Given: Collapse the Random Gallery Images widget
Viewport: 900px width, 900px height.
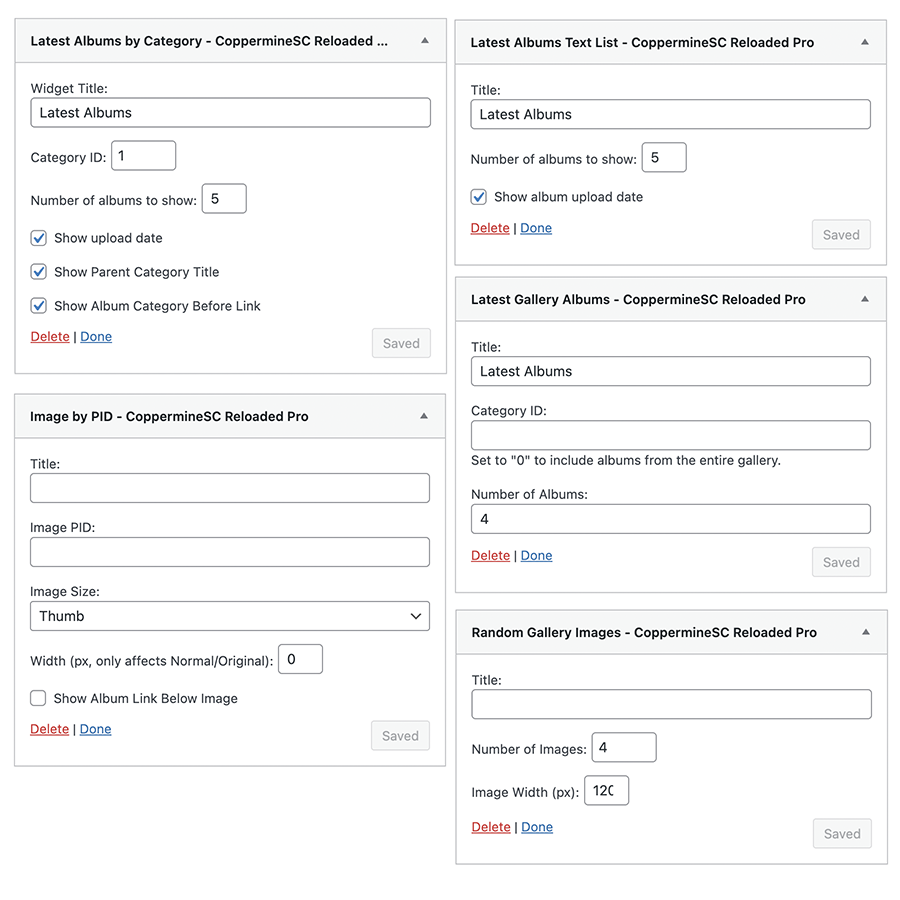Looking at the screenshot, I should [865, 632].
